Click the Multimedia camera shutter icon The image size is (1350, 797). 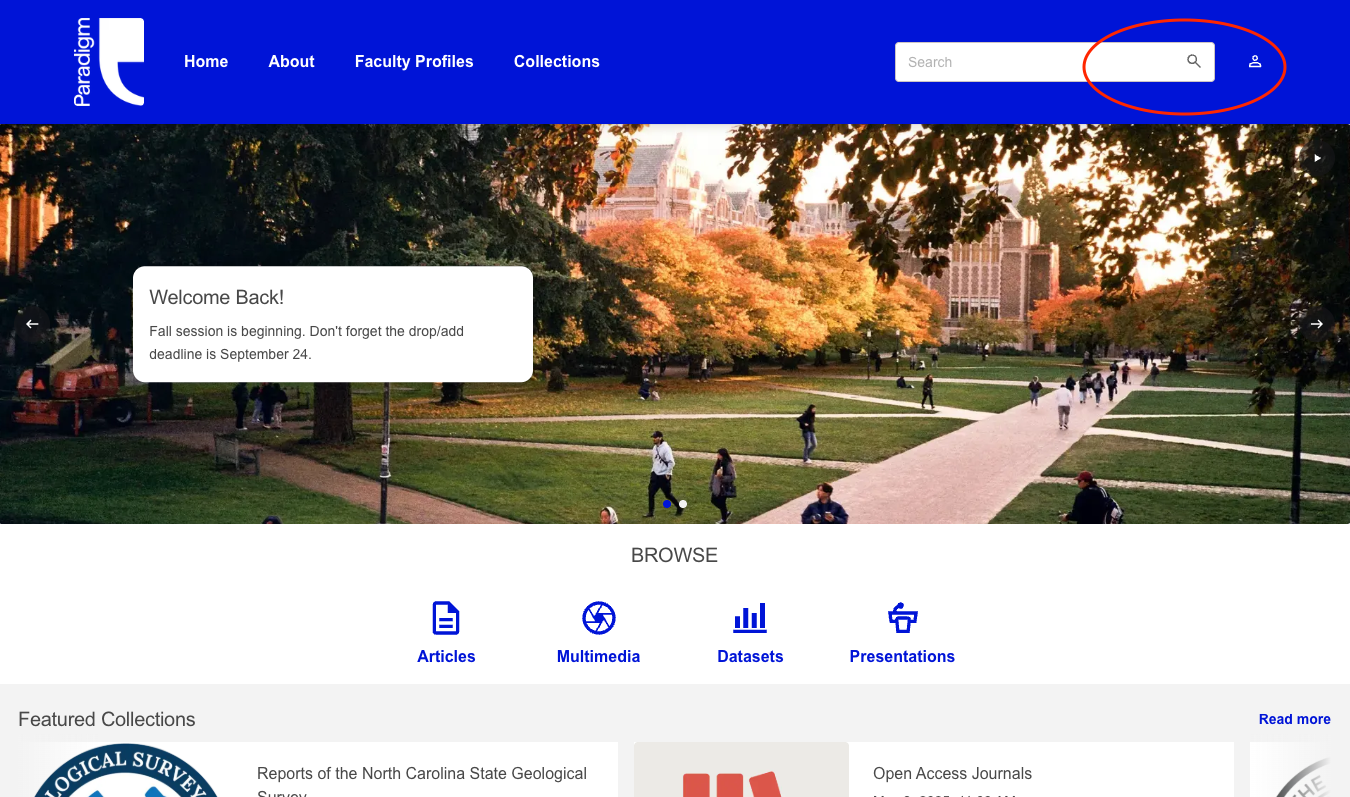(x=598, y=618)
